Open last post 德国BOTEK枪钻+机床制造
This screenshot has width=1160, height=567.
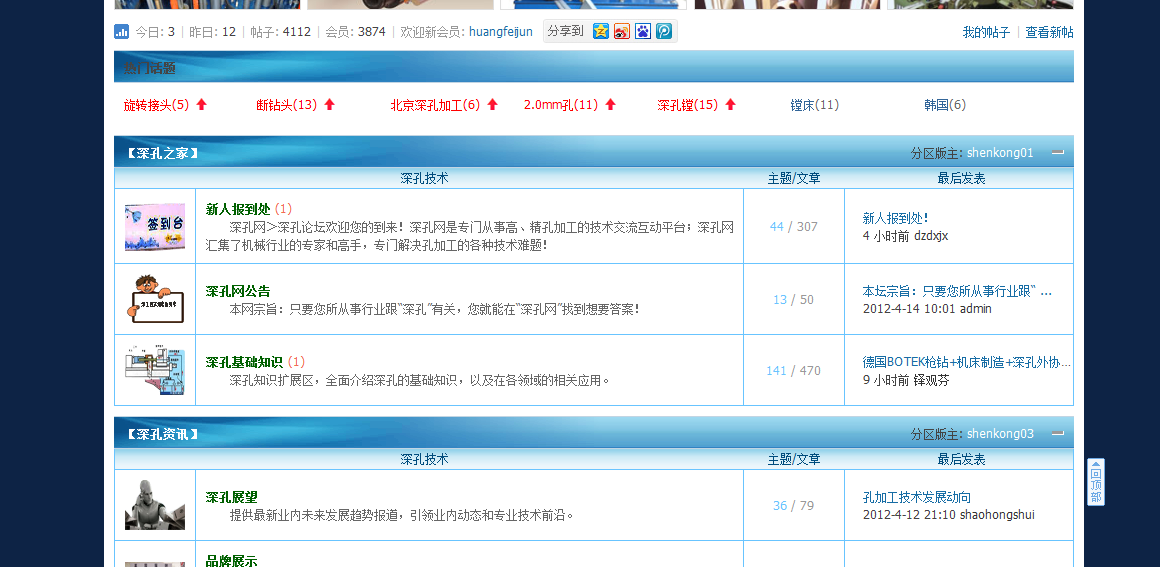click(967, 362)
